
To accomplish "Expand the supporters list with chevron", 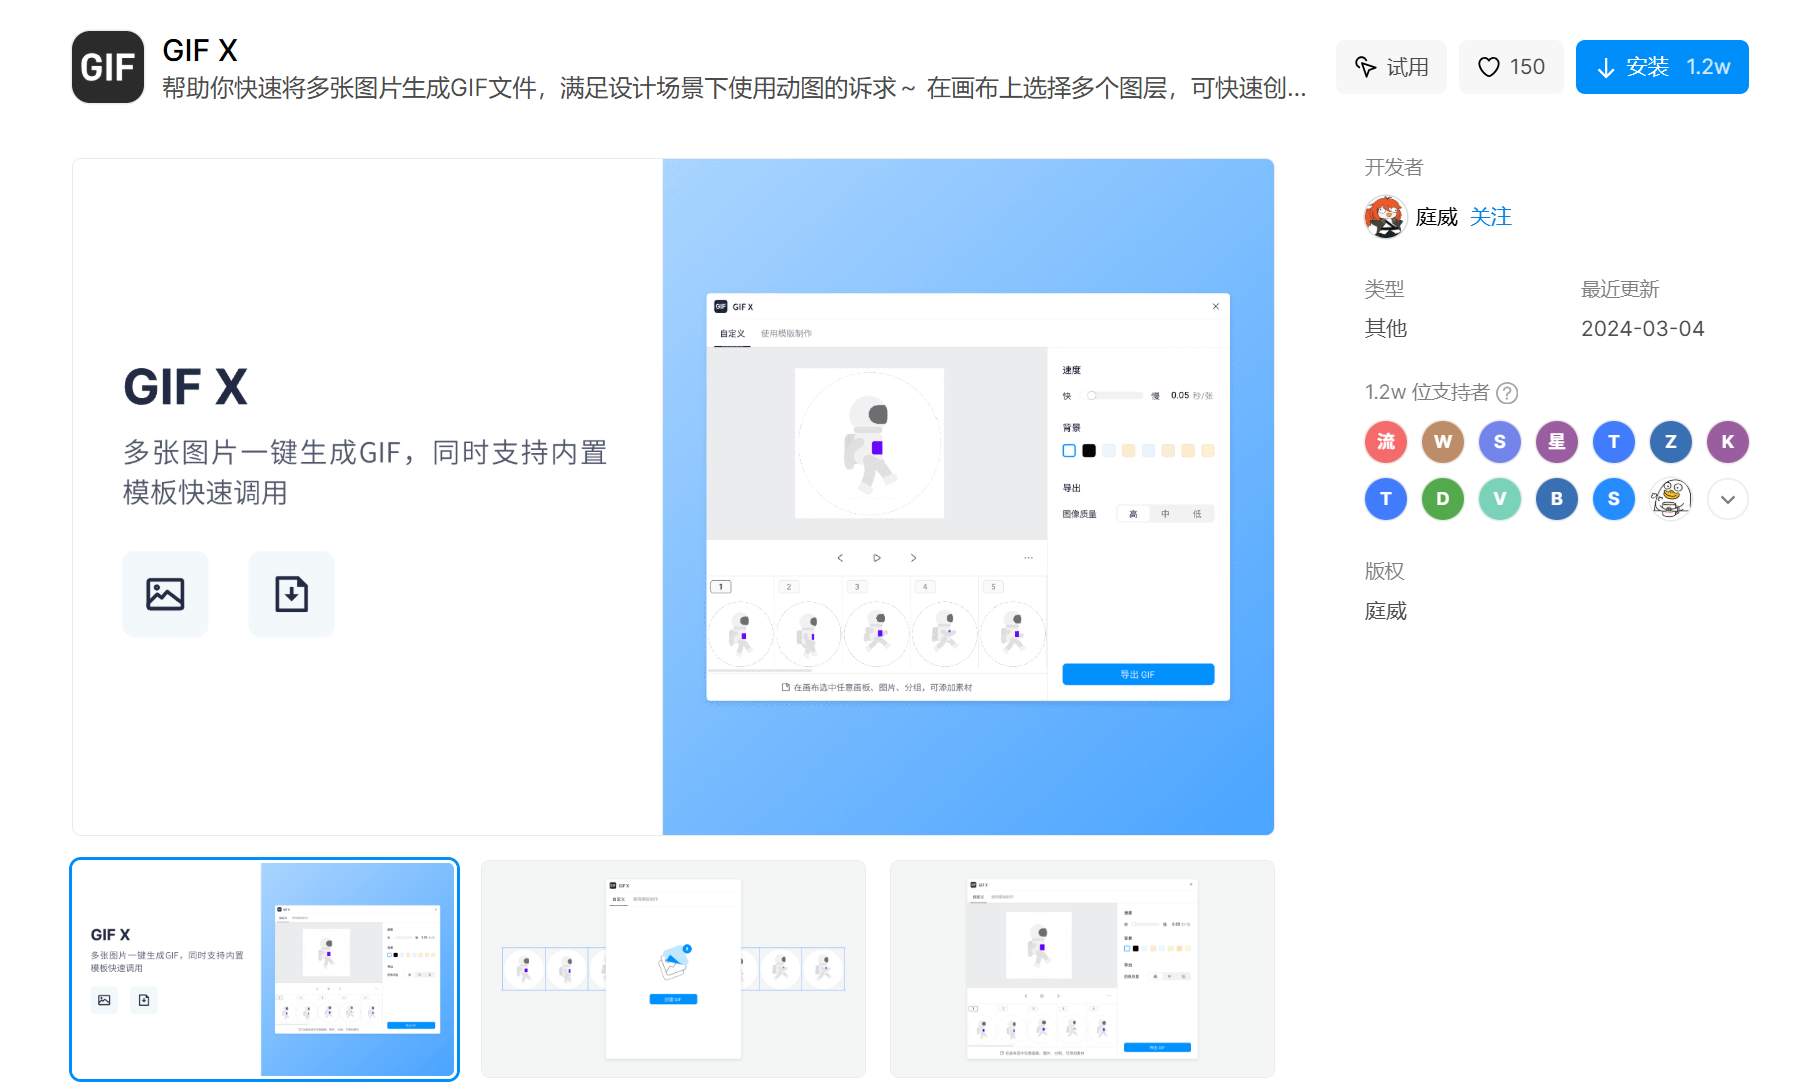I will point(1727,499).
